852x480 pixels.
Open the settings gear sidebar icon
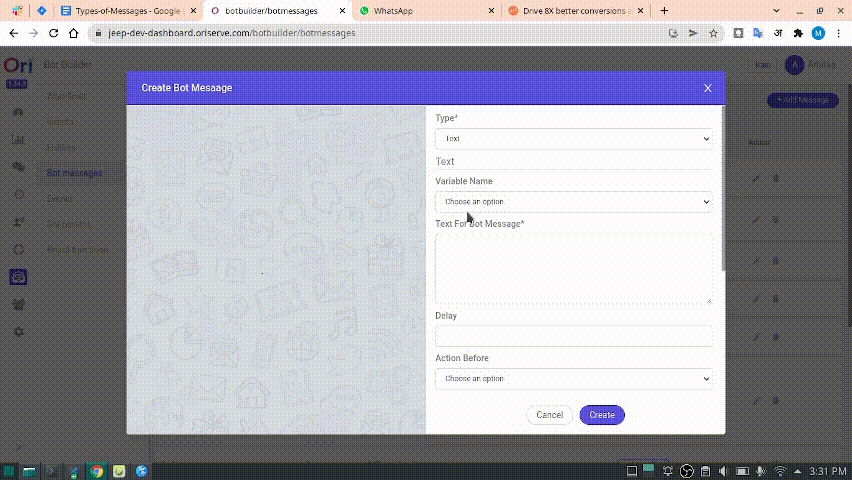tap(18, 332)
